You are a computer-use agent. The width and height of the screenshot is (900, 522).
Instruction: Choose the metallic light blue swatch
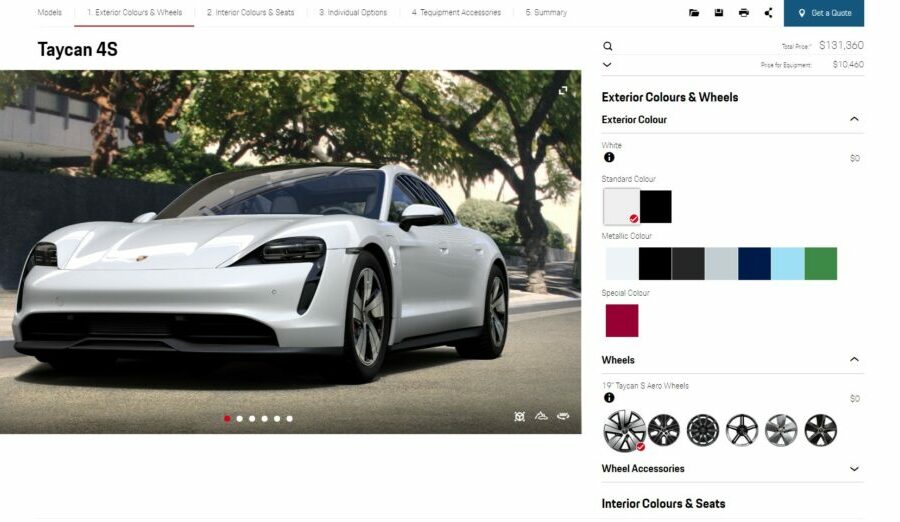point(788,264)
